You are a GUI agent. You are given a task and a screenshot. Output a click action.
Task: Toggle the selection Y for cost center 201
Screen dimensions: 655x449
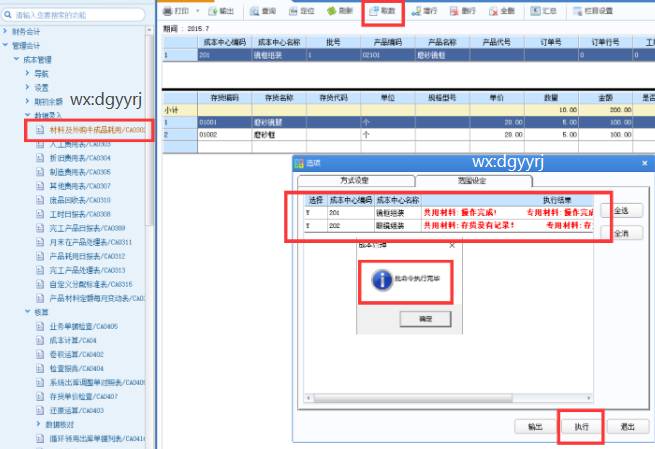(308, 213)
